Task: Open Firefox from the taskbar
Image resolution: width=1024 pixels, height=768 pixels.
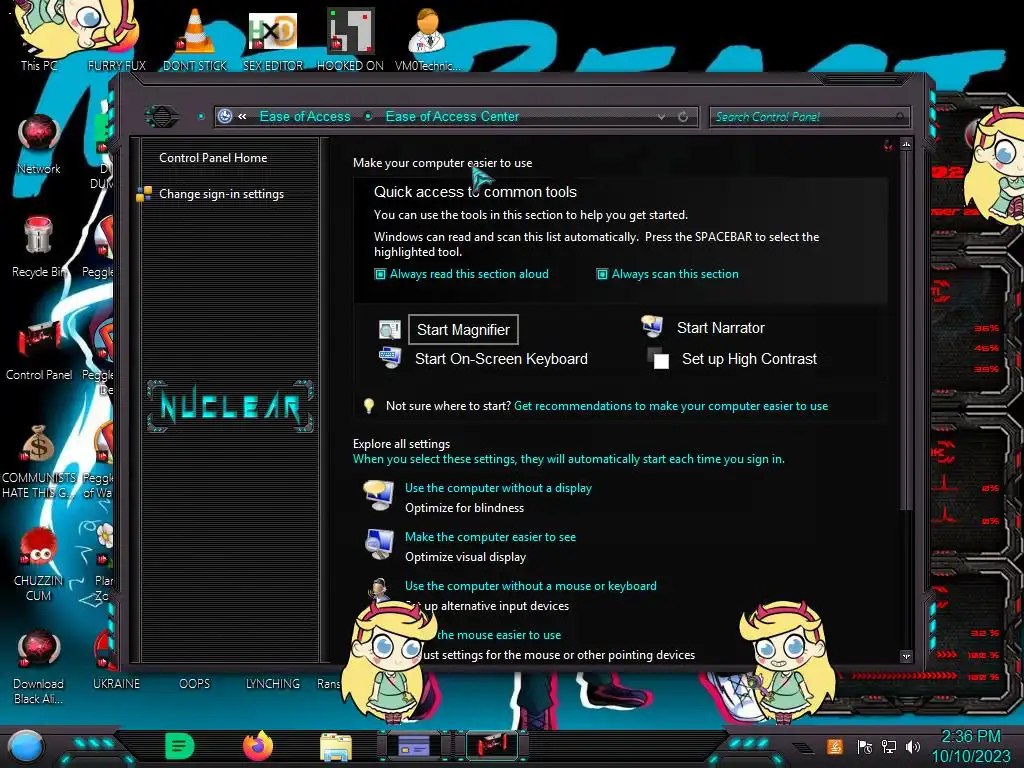Action: tap(258, 746)
